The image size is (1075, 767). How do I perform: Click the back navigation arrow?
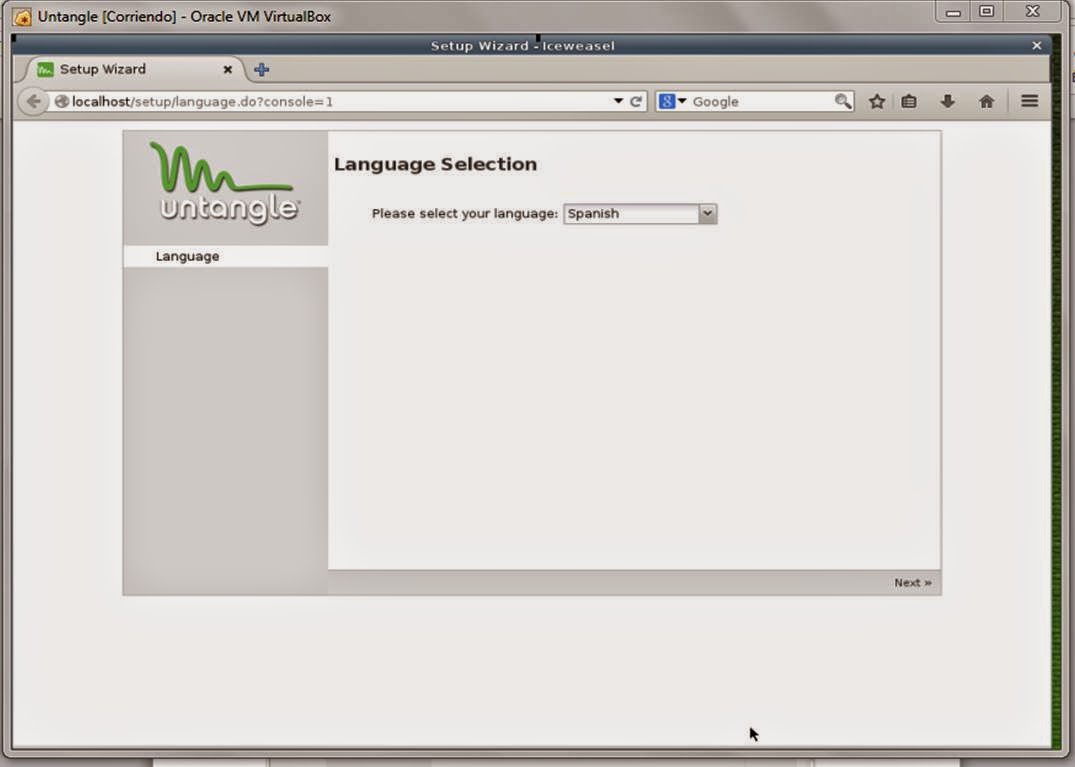click(x=31, y=101)
